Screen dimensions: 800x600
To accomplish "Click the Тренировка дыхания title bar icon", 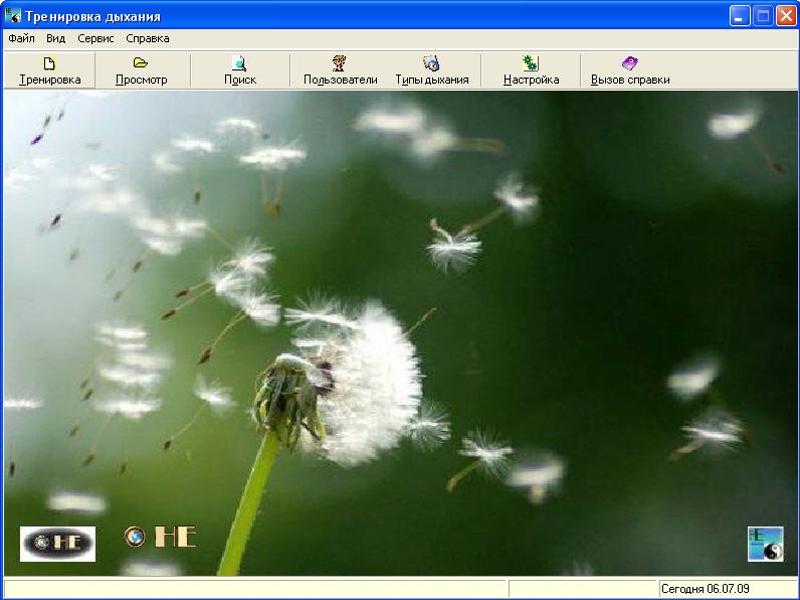I will point(13,16).
